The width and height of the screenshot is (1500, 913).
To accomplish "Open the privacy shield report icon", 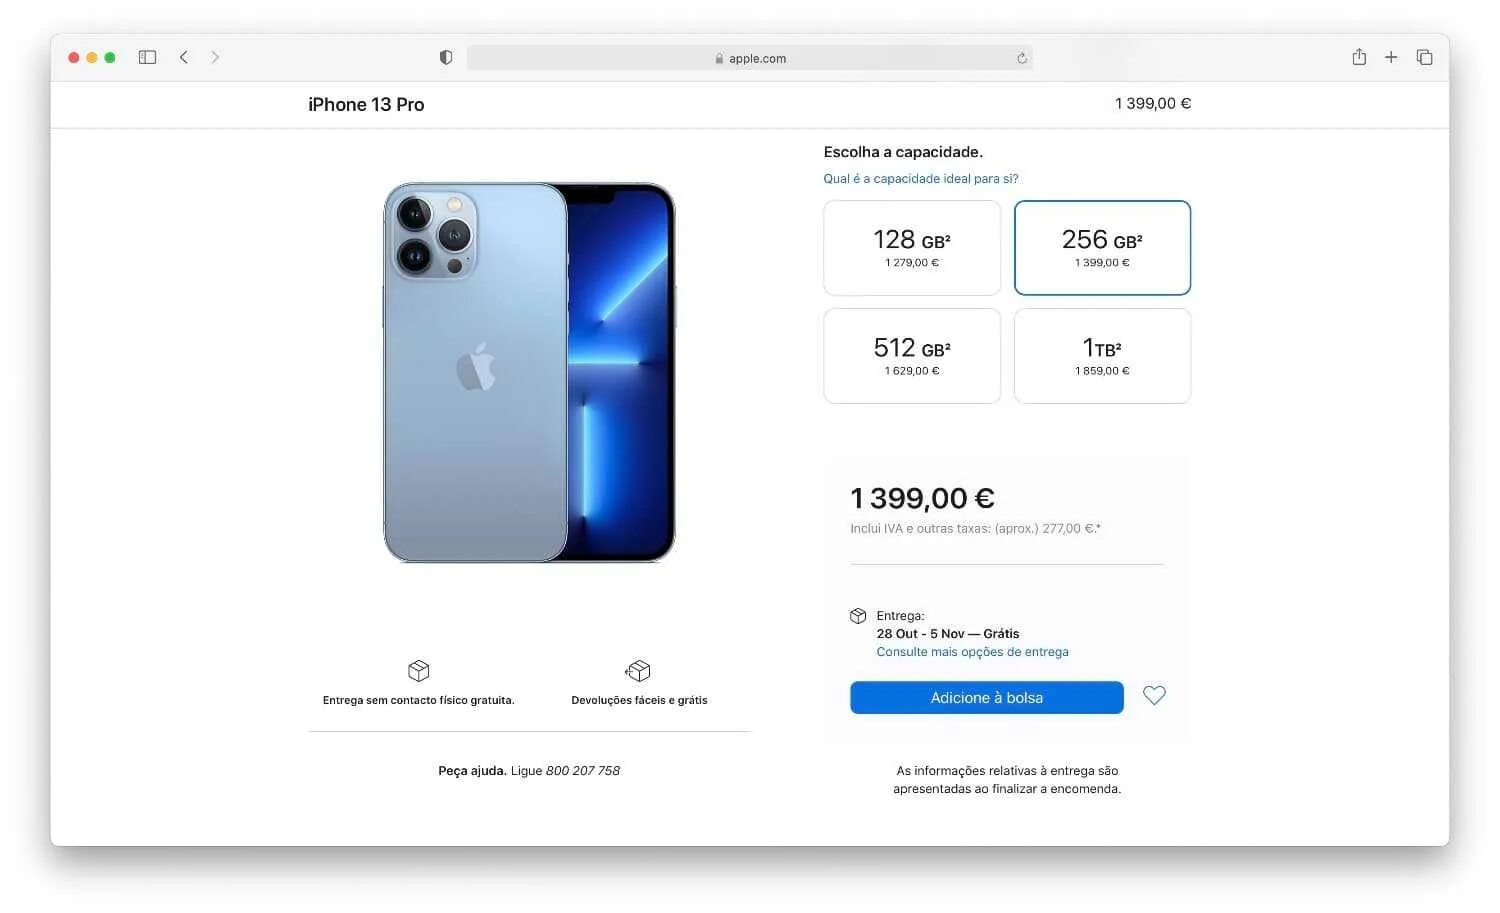I will [446, 58].
